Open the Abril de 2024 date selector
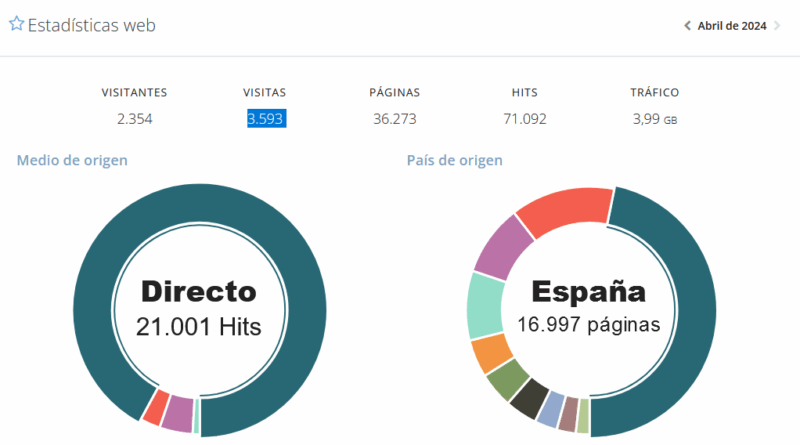The image size is (800, 445). point(731,26)
